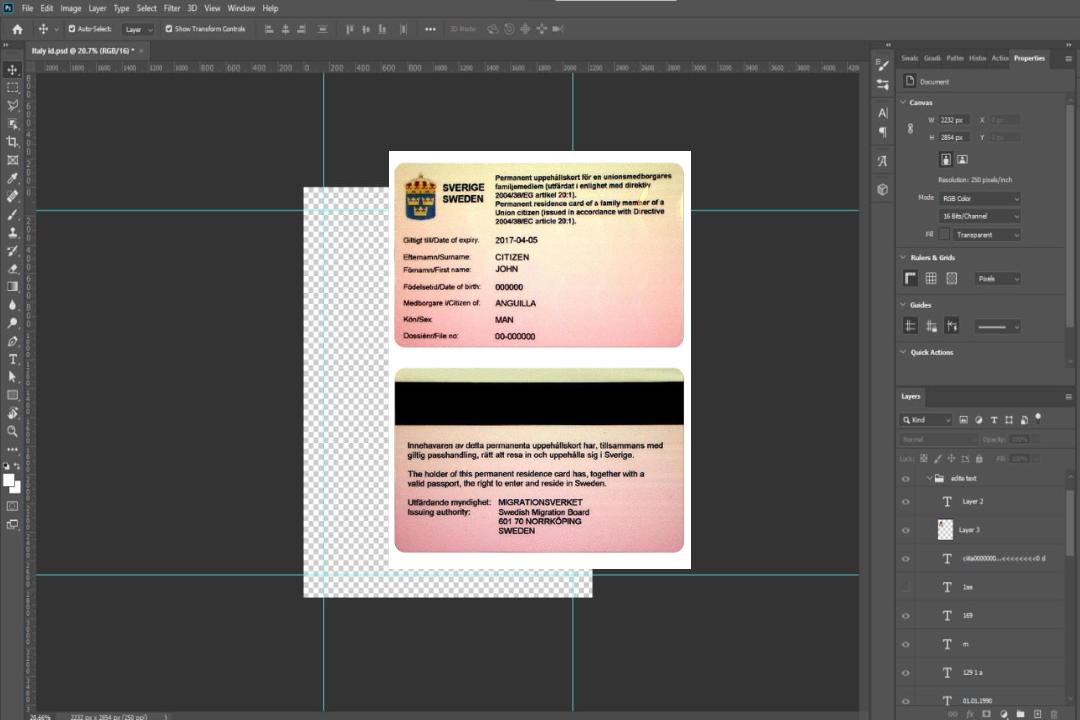Hide the 'edite text' group

tap(906, 479)
